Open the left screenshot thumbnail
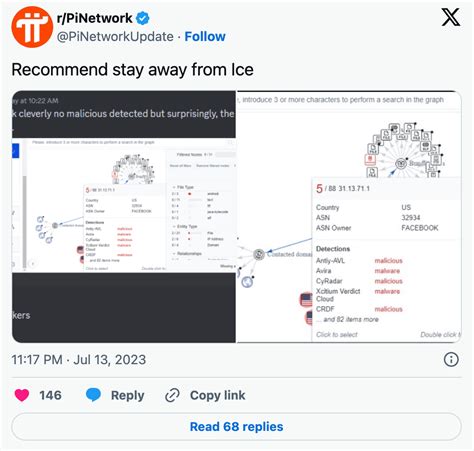This screenshot has width=474, height=451. pos(124,216)
